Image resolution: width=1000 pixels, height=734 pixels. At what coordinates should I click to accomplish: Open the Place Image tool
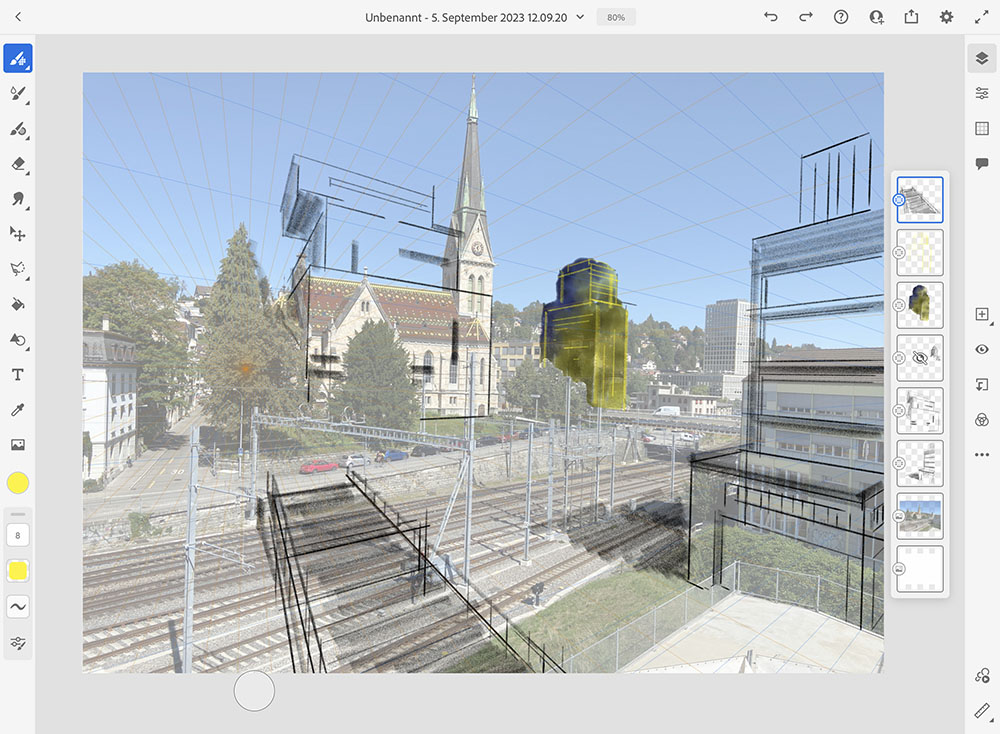click(17, 445)
